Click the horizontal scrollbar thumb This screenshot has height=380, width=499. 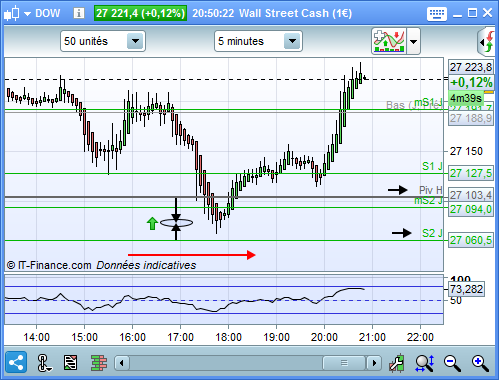[344, 363]
